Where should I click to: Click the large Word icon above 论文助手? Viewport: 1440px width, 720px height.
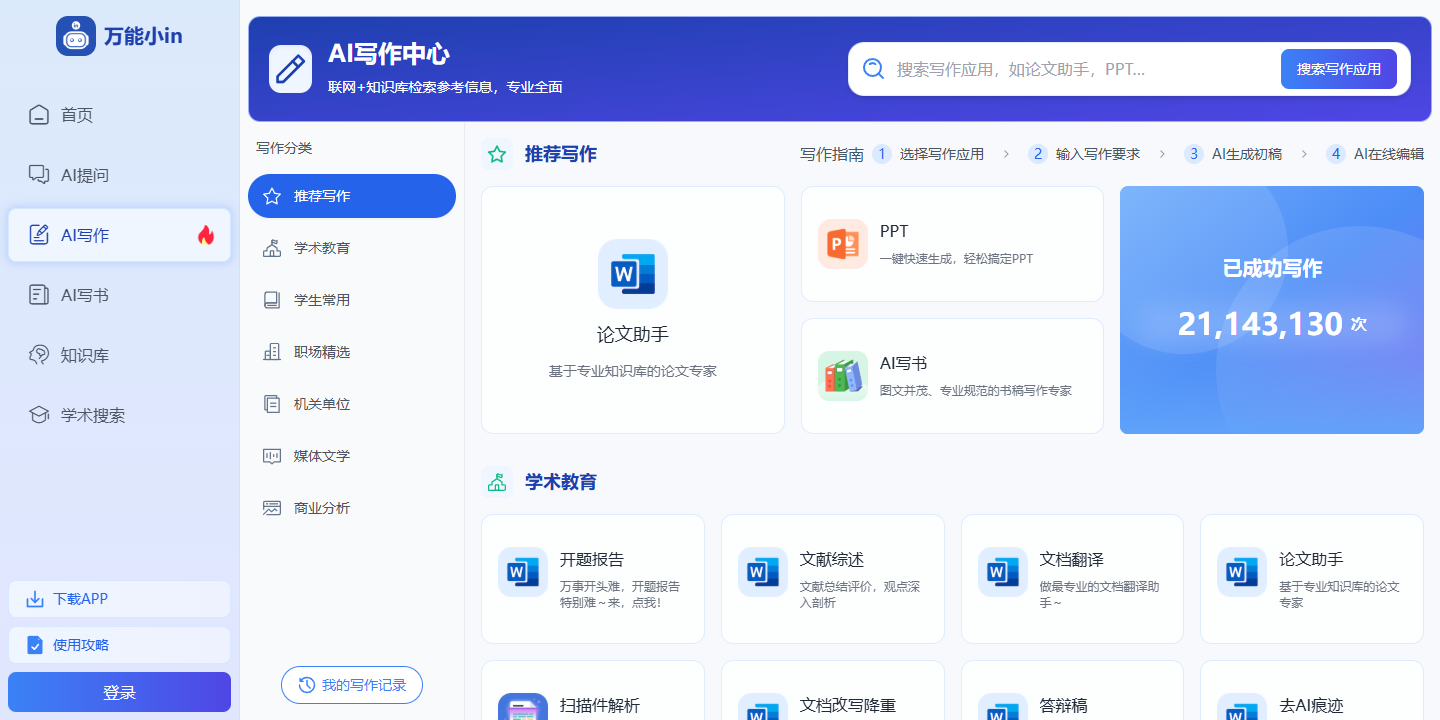click(x=633, y=274)
